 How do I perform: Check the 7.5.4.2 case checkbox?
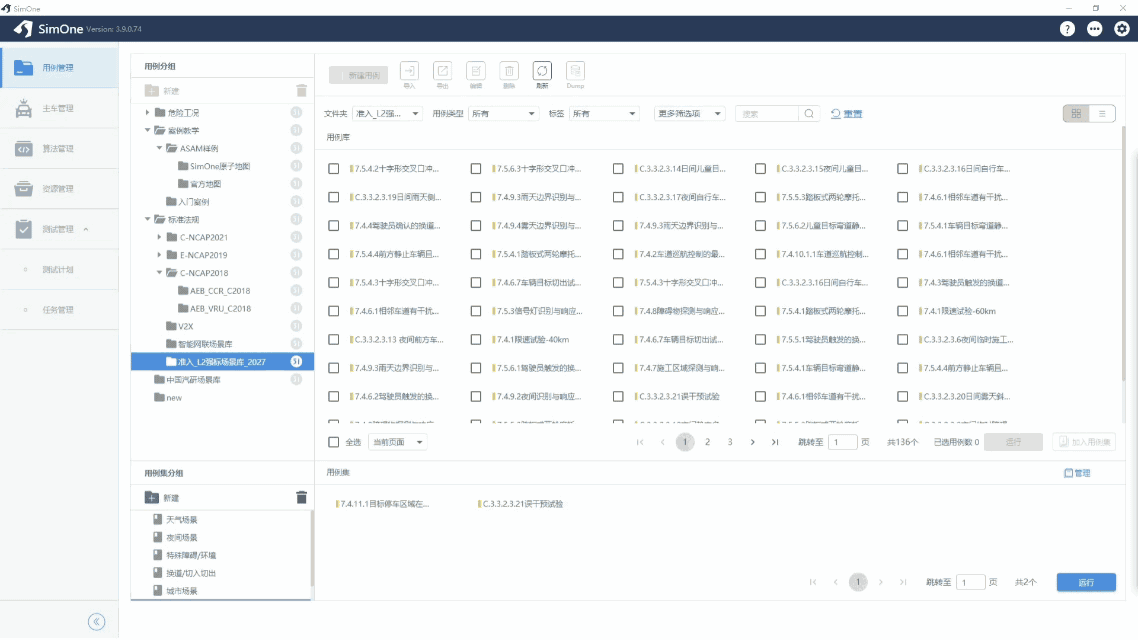[x=333, y=168]
